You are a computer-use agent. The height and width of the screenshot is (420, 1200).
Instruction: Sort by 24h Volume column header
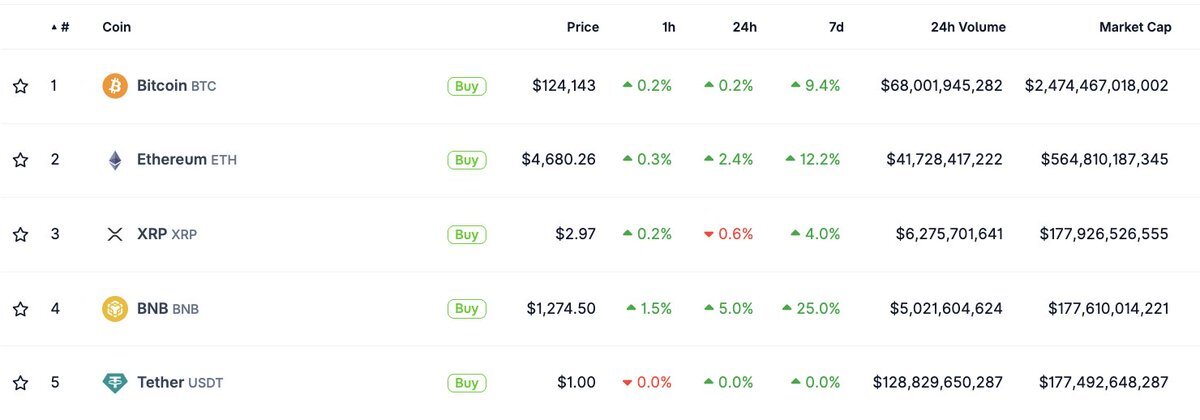point(966,28)
